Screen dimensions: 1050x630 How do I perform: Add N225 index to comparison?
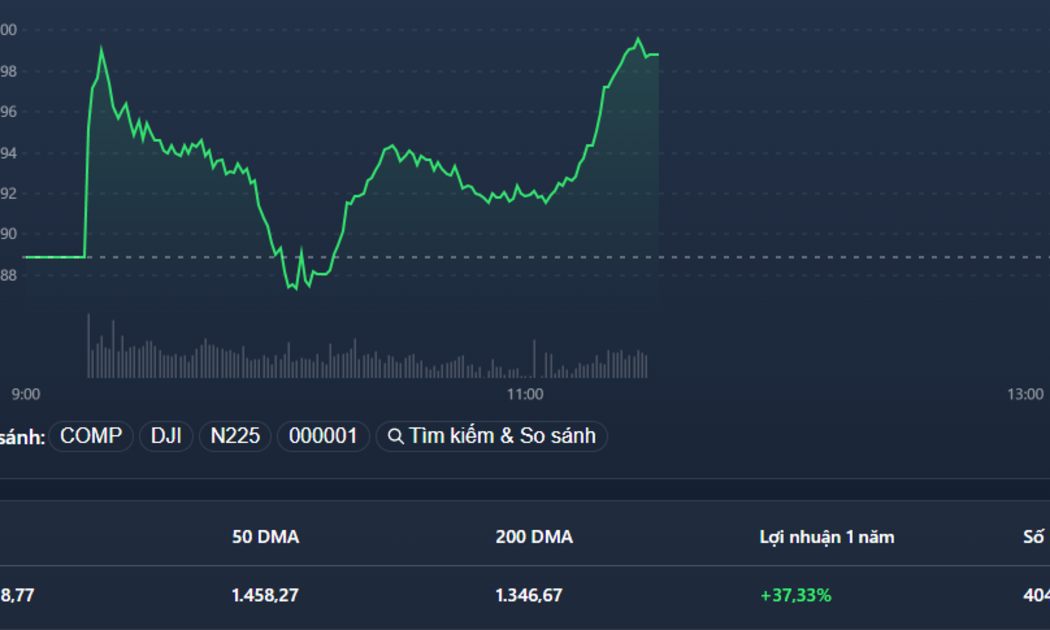click(x=235, y=437)
